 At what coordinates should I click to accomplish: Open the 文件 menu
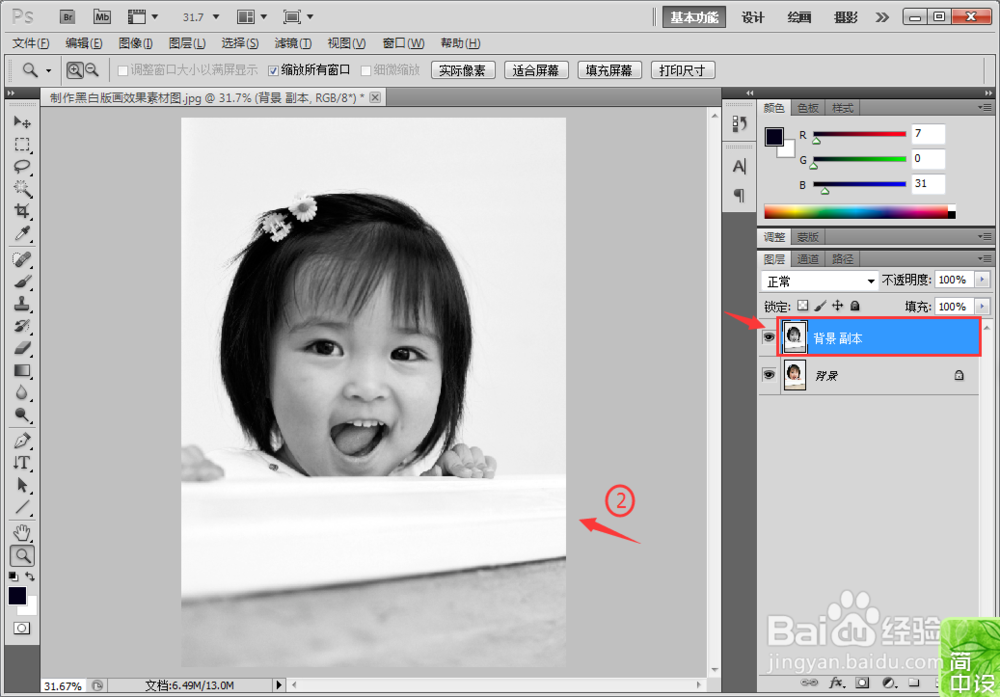pos(31,43)
